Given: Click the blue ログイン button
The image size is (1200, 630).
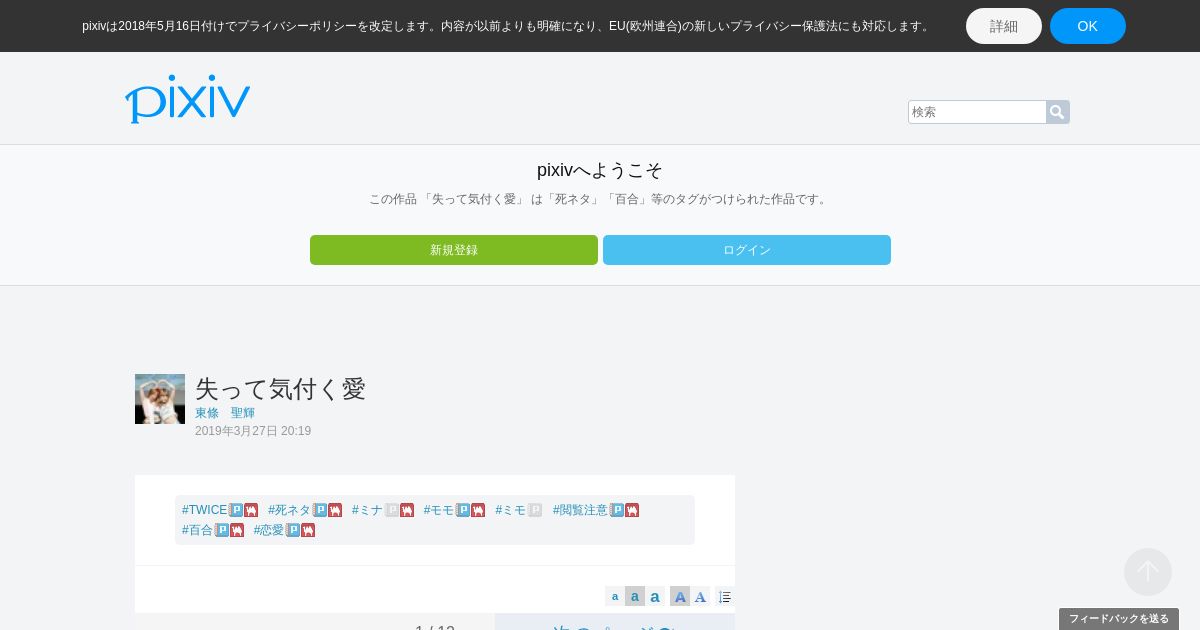Looking at the screenshot, I should coord(747,250).
